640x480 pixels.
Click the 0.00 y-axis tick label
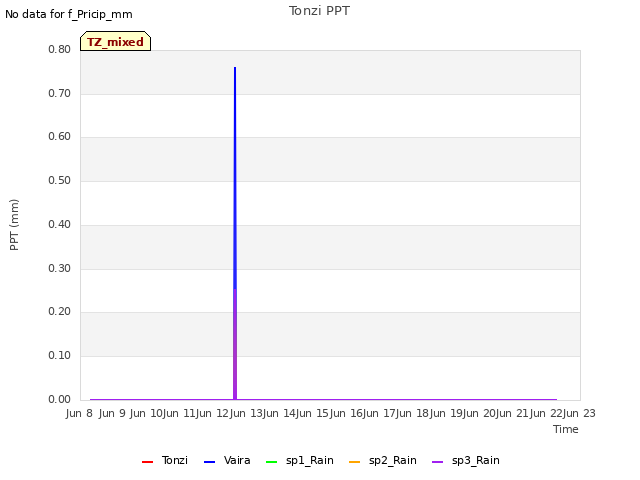point(60,399)
